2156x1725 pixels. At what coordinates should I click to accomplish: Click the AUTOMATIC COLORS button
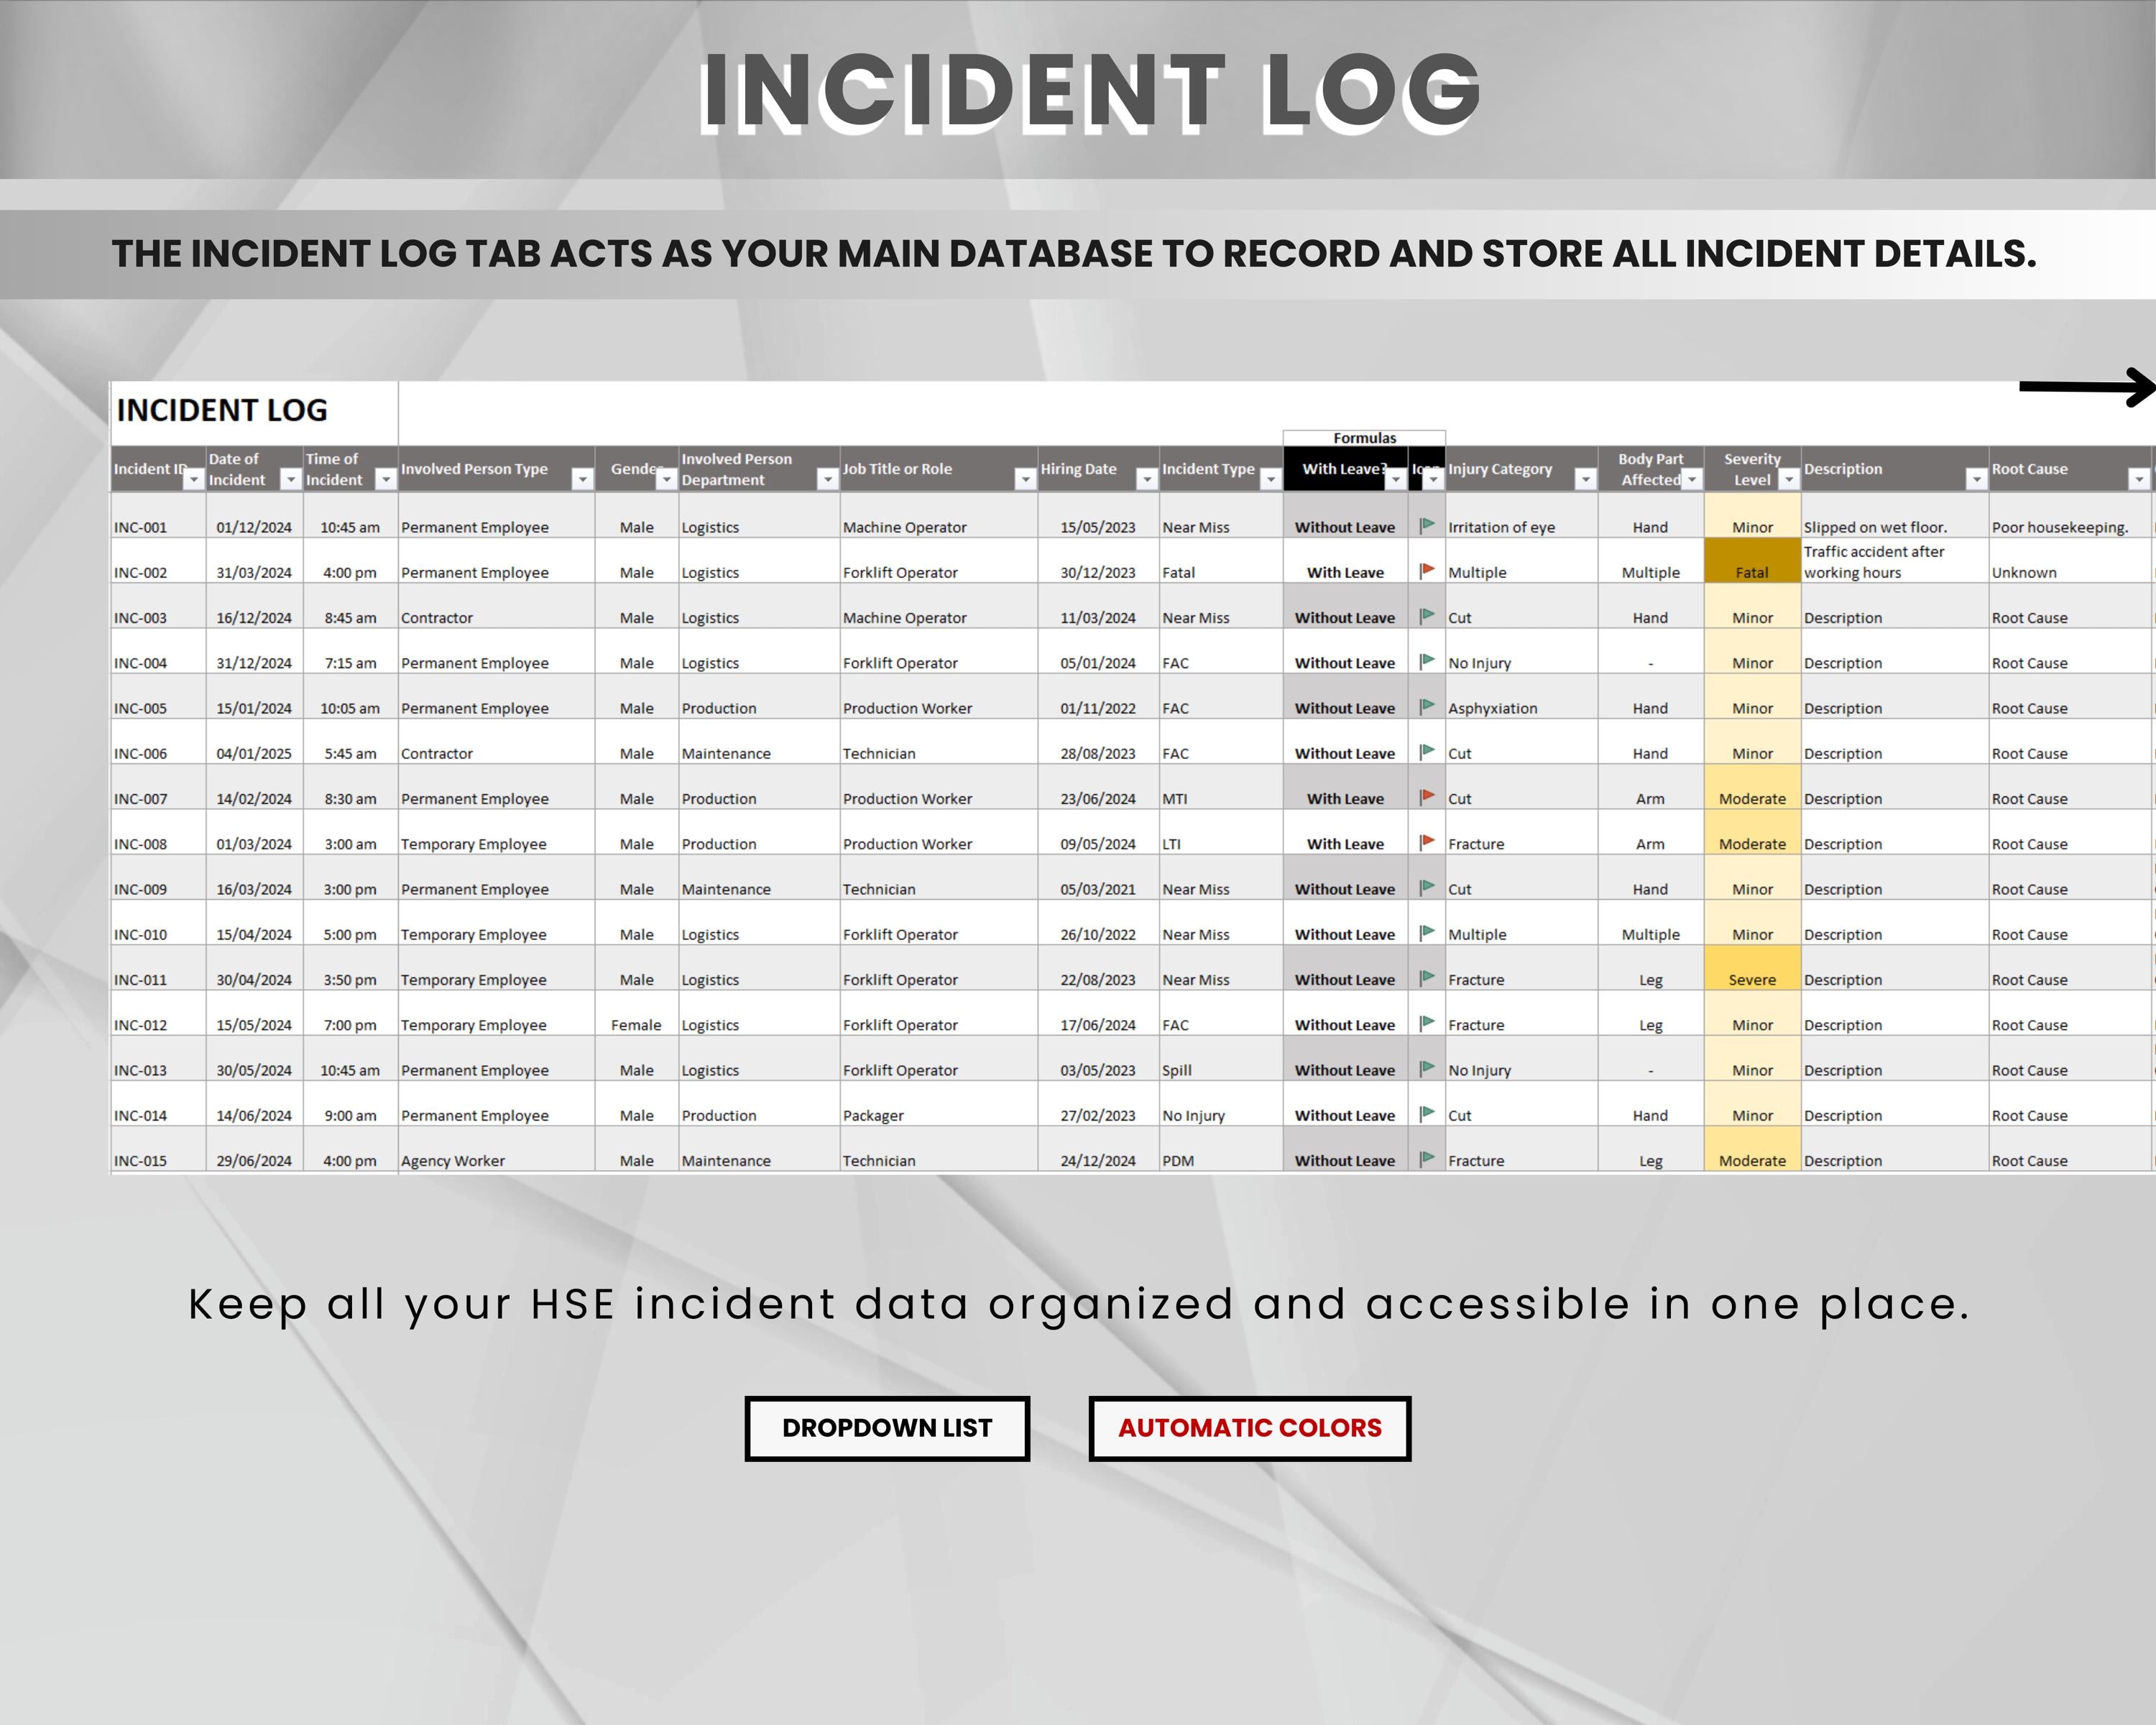pos(1250,1428)
